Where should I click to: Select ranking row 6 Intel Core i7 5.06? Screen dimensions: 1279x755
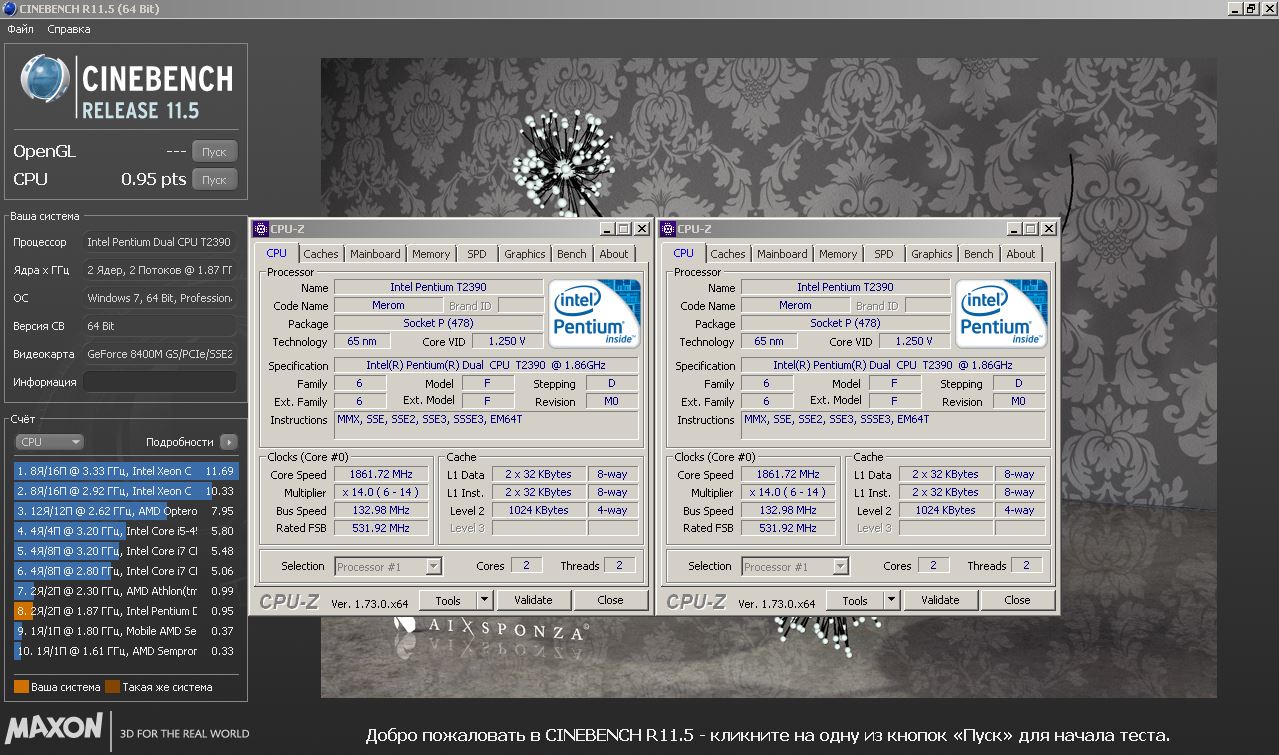pos(125,571)
